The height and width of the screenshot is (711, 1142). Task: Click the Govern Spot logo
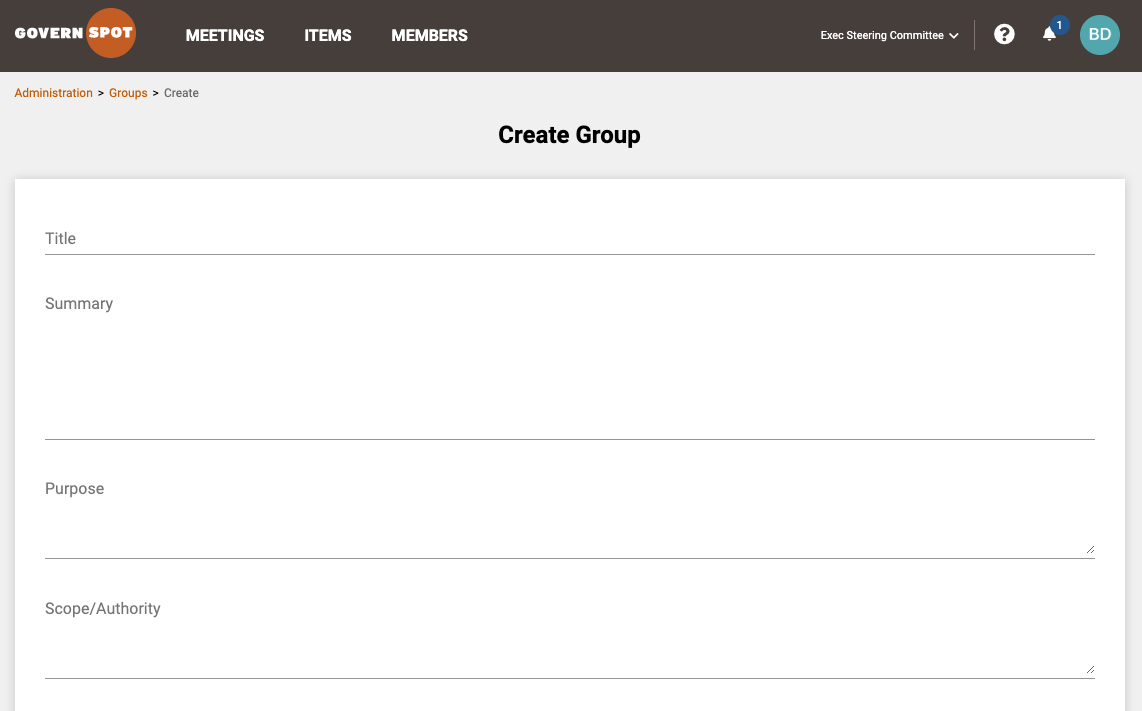coord(75,34)
